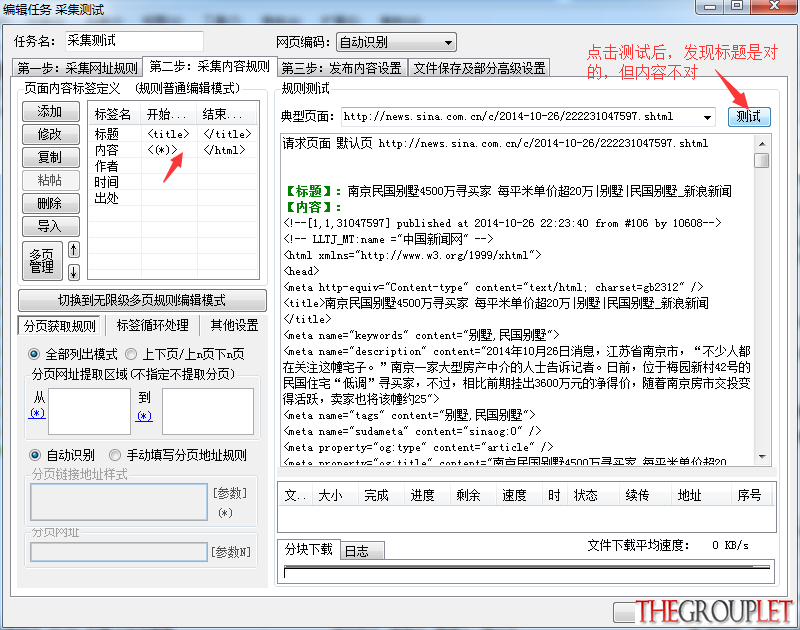Image resolution: width=800 pixels, height=630 pixels.
Task: Select the 内容 tag row
Action: coord(173,150)
